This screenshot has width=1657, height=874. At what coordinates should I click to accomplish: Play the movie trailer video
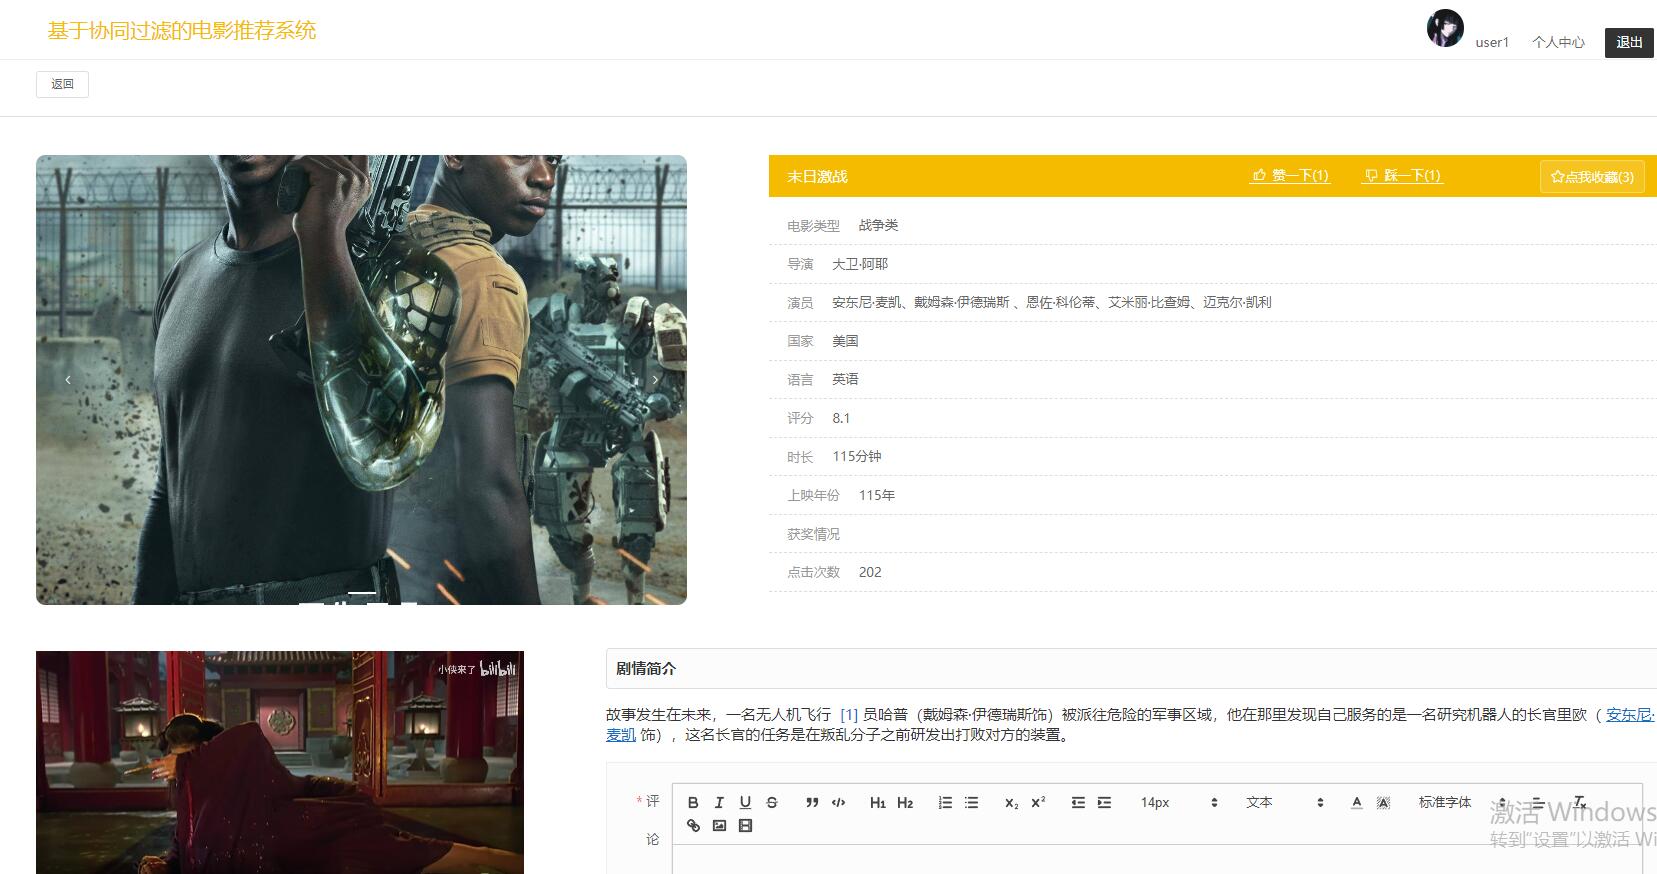point(280,762)
